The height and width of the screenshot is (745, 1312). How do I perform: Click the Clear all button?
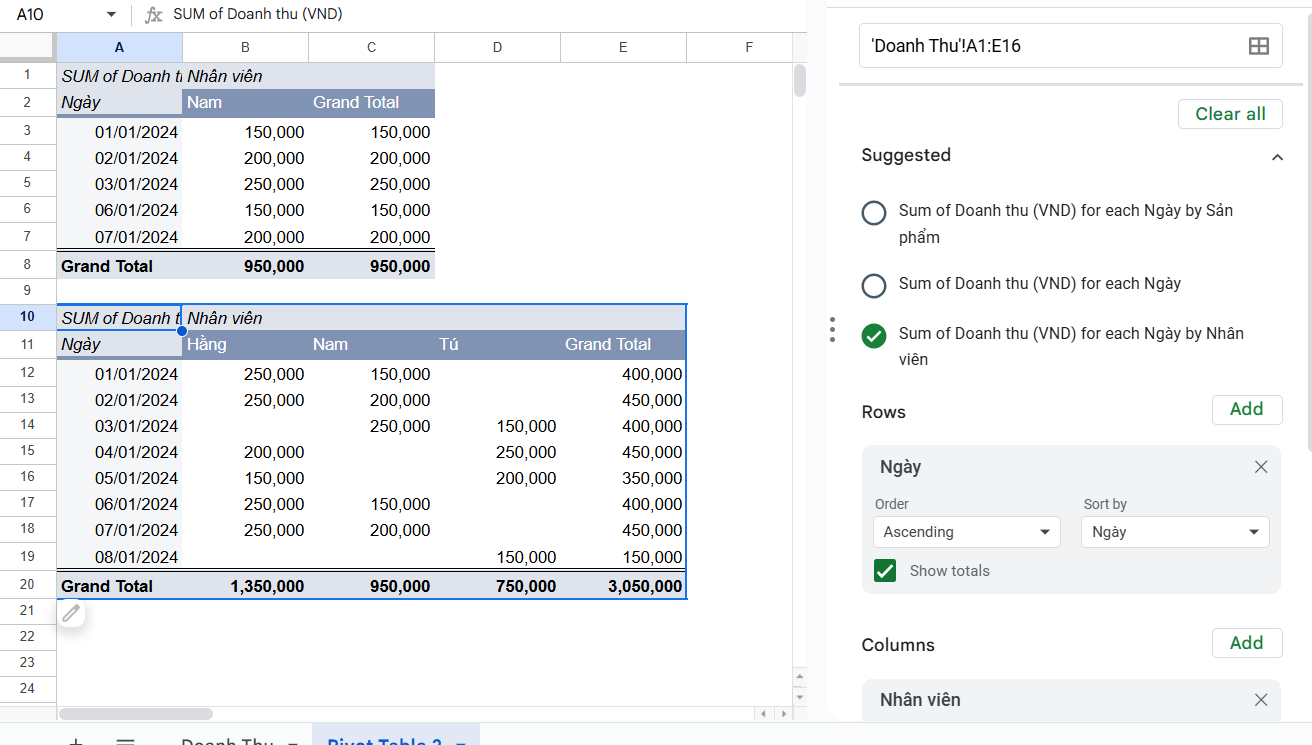1230,114
